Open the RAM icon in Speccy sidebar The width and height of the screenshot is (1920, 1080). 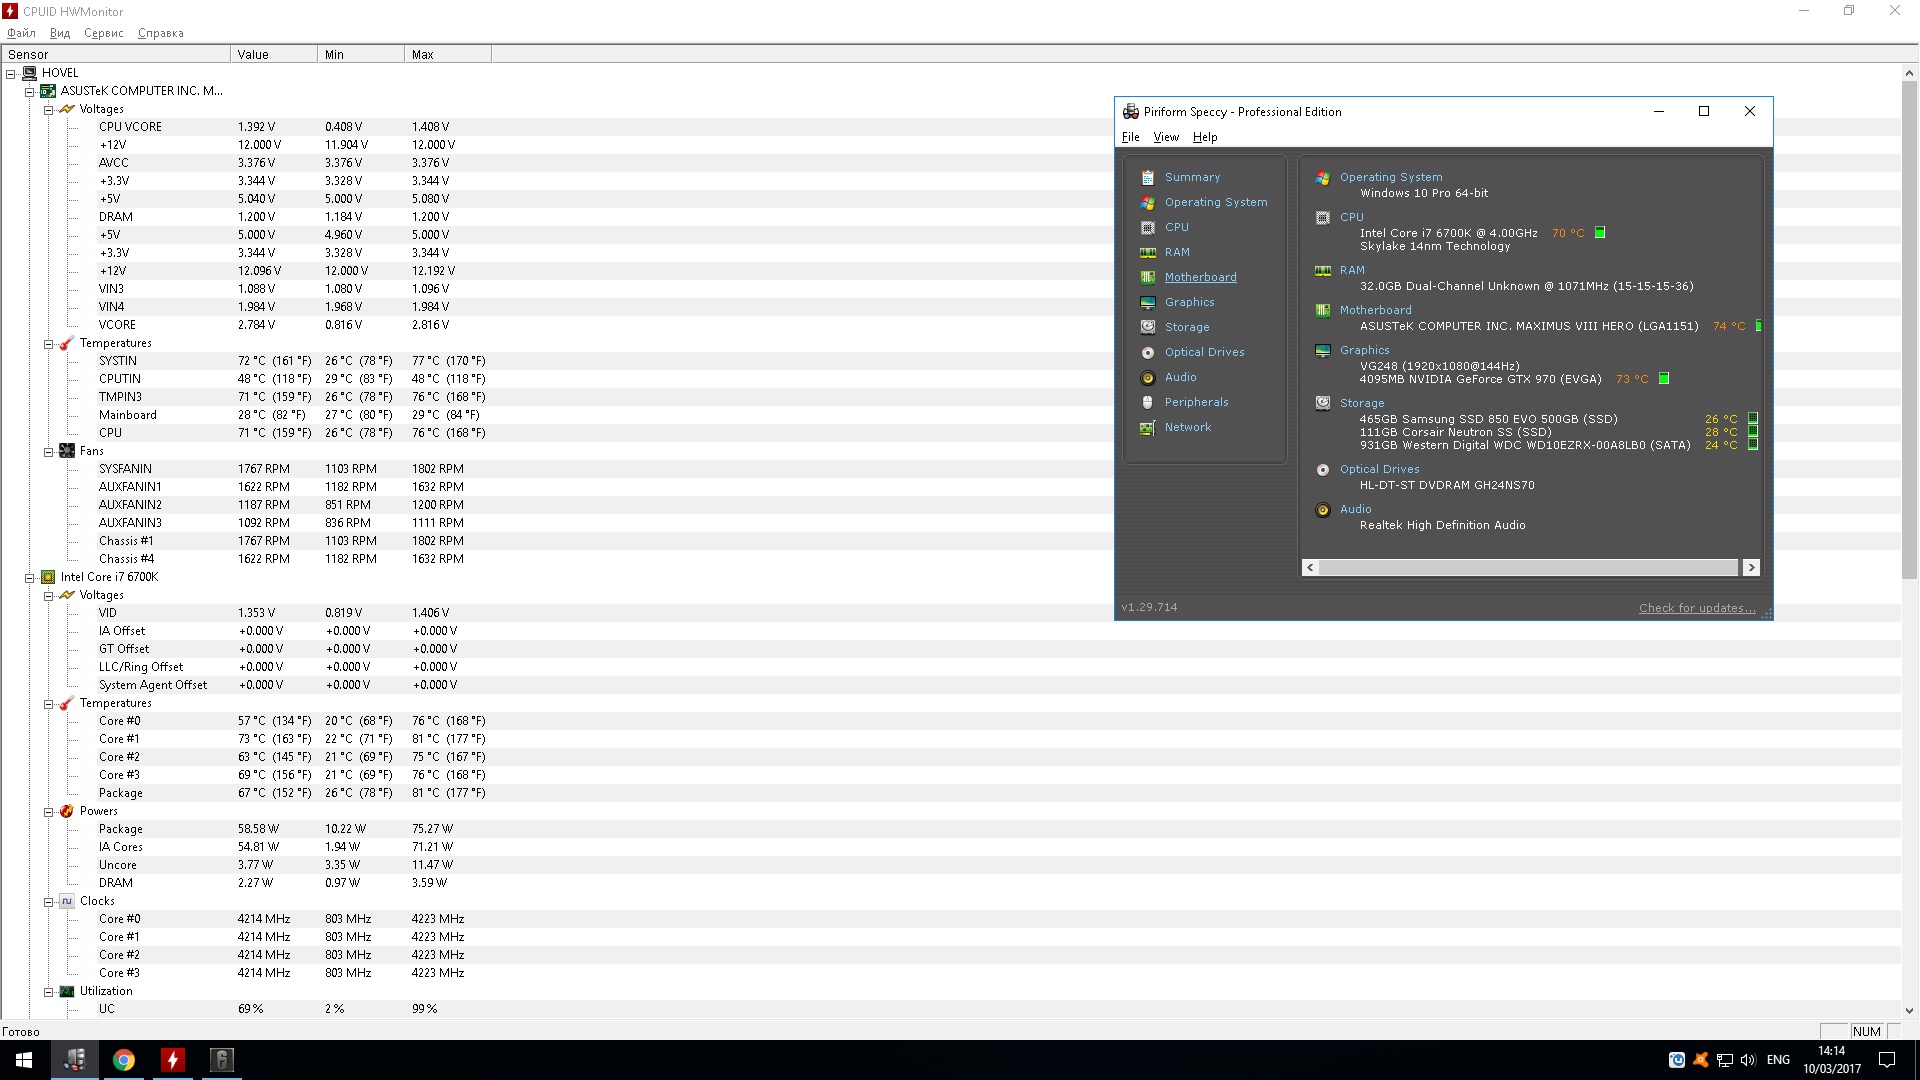click(1148, 252)
